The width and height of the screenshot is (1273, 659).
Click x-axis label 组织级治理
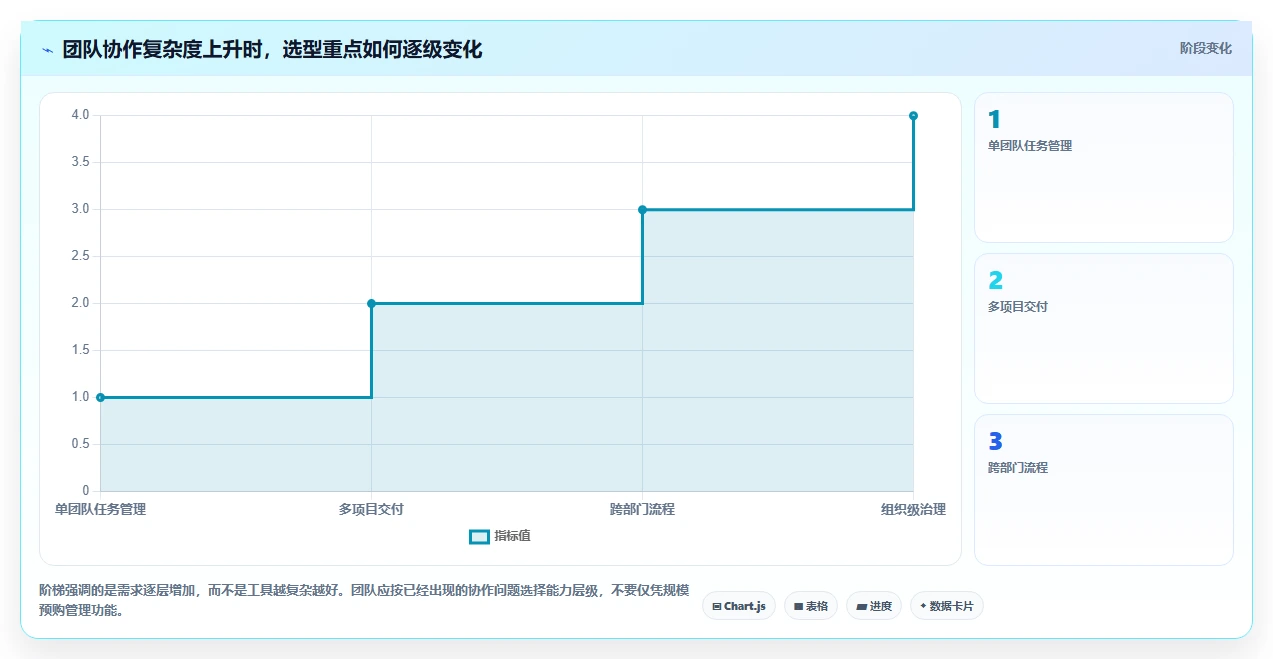tap(913, 509)
